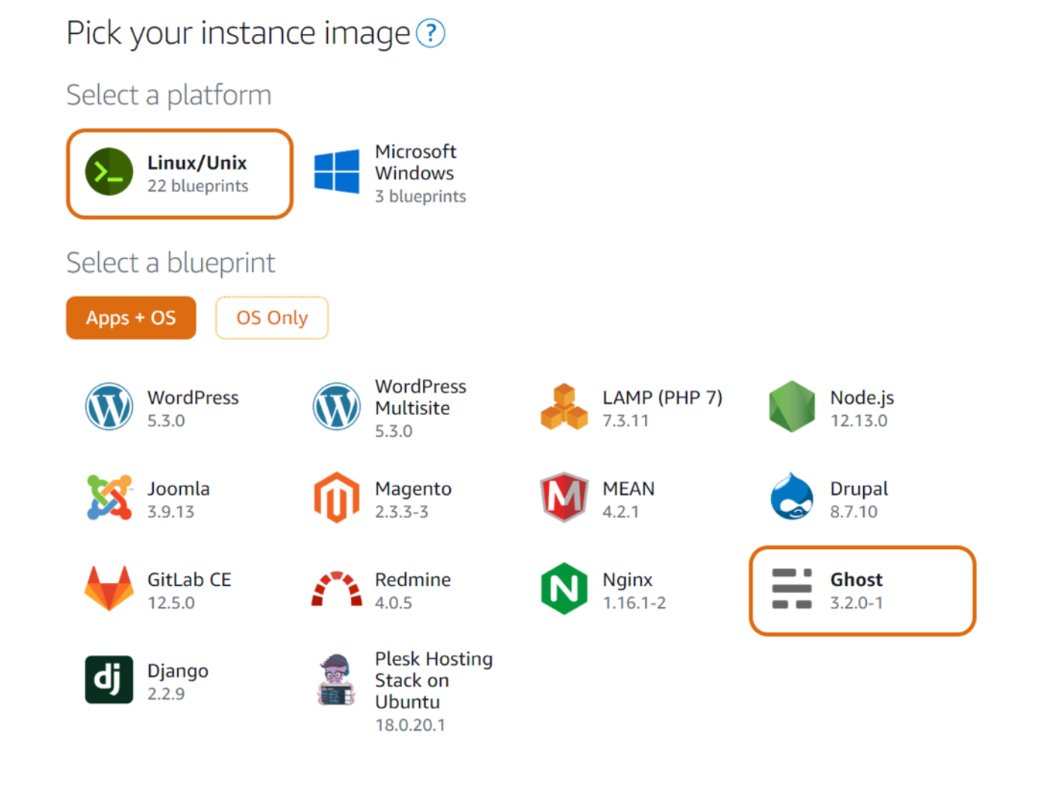Screen dimensions: 1061x802
Task: Click the Plesk Hosting Stack text
Action: click(433, 680)
